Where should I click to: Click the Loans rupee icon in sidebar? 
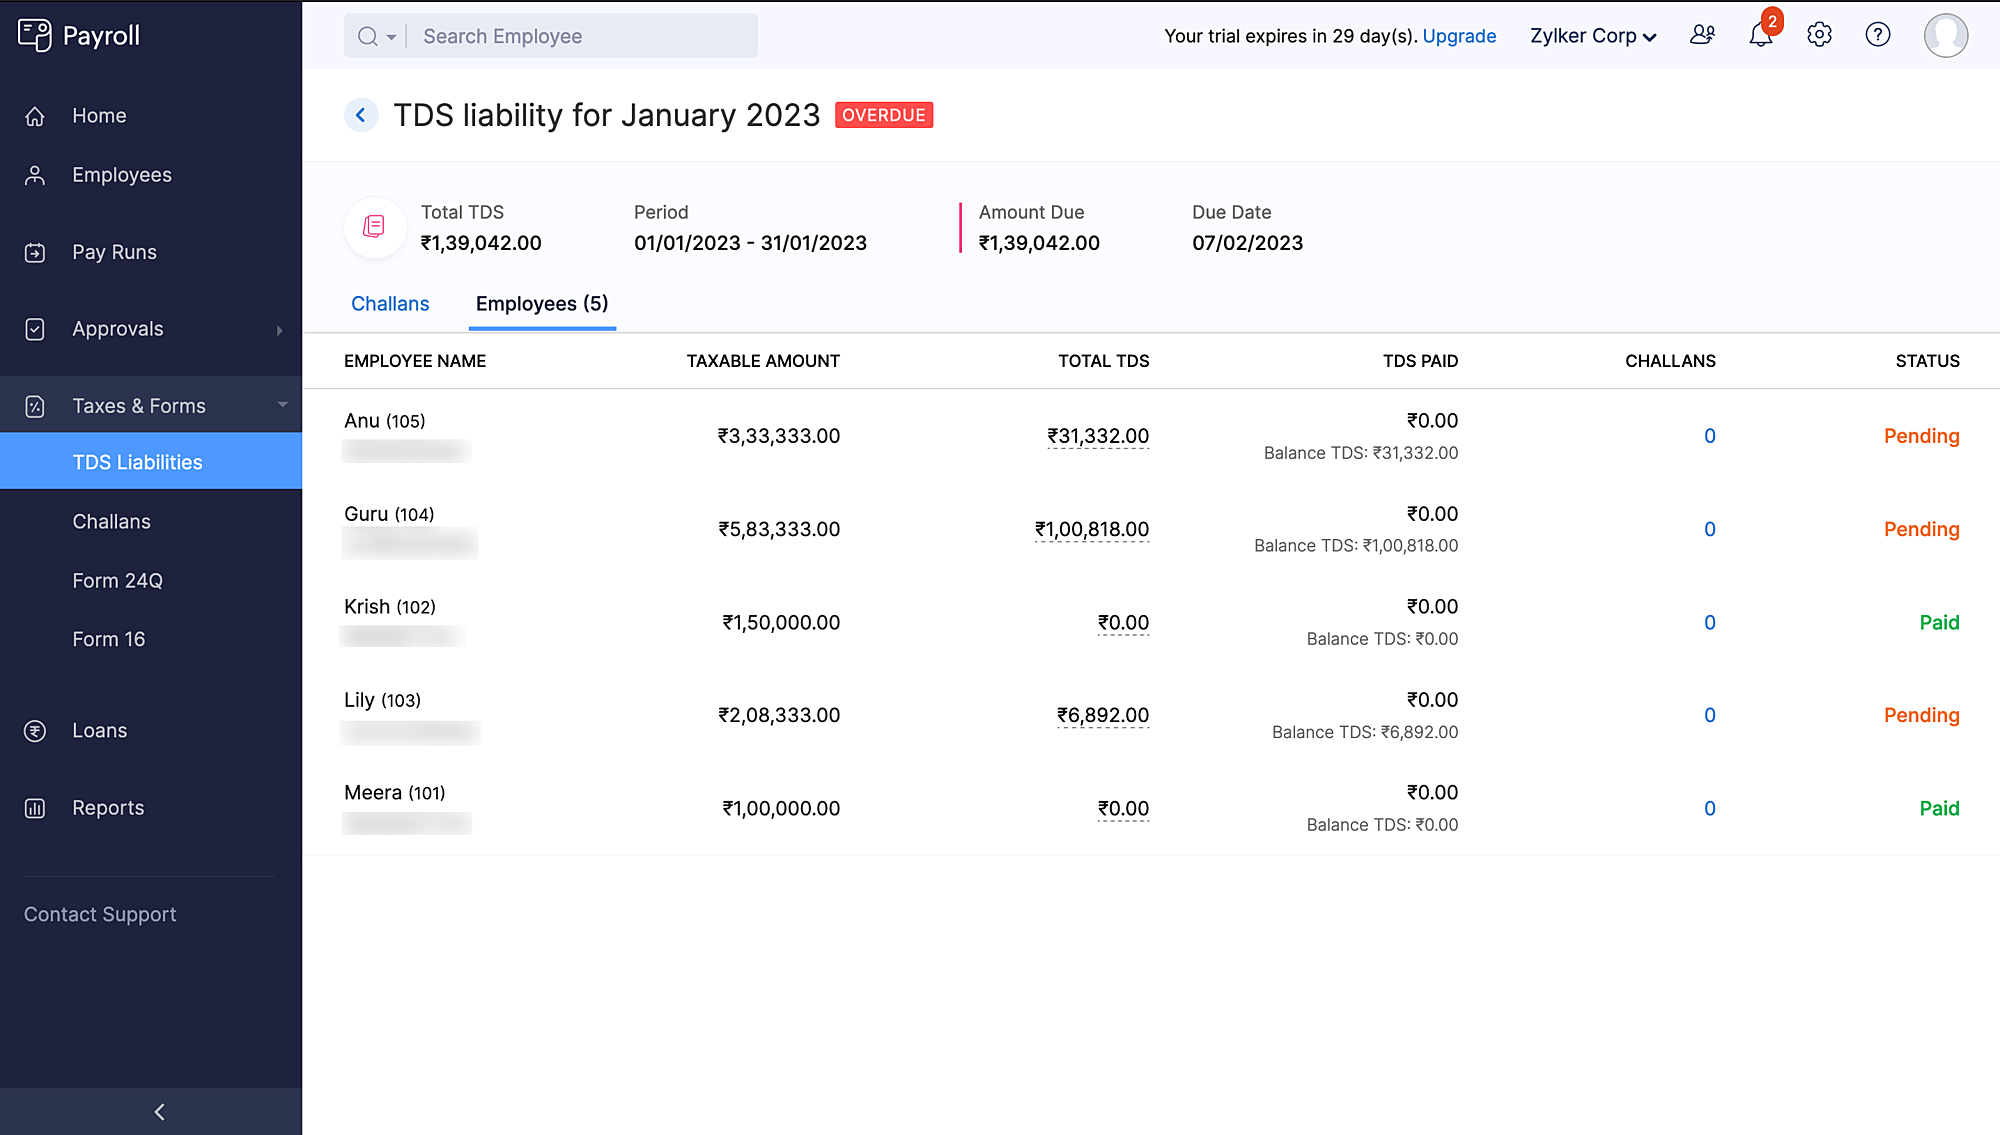click(x=35, y=731)
